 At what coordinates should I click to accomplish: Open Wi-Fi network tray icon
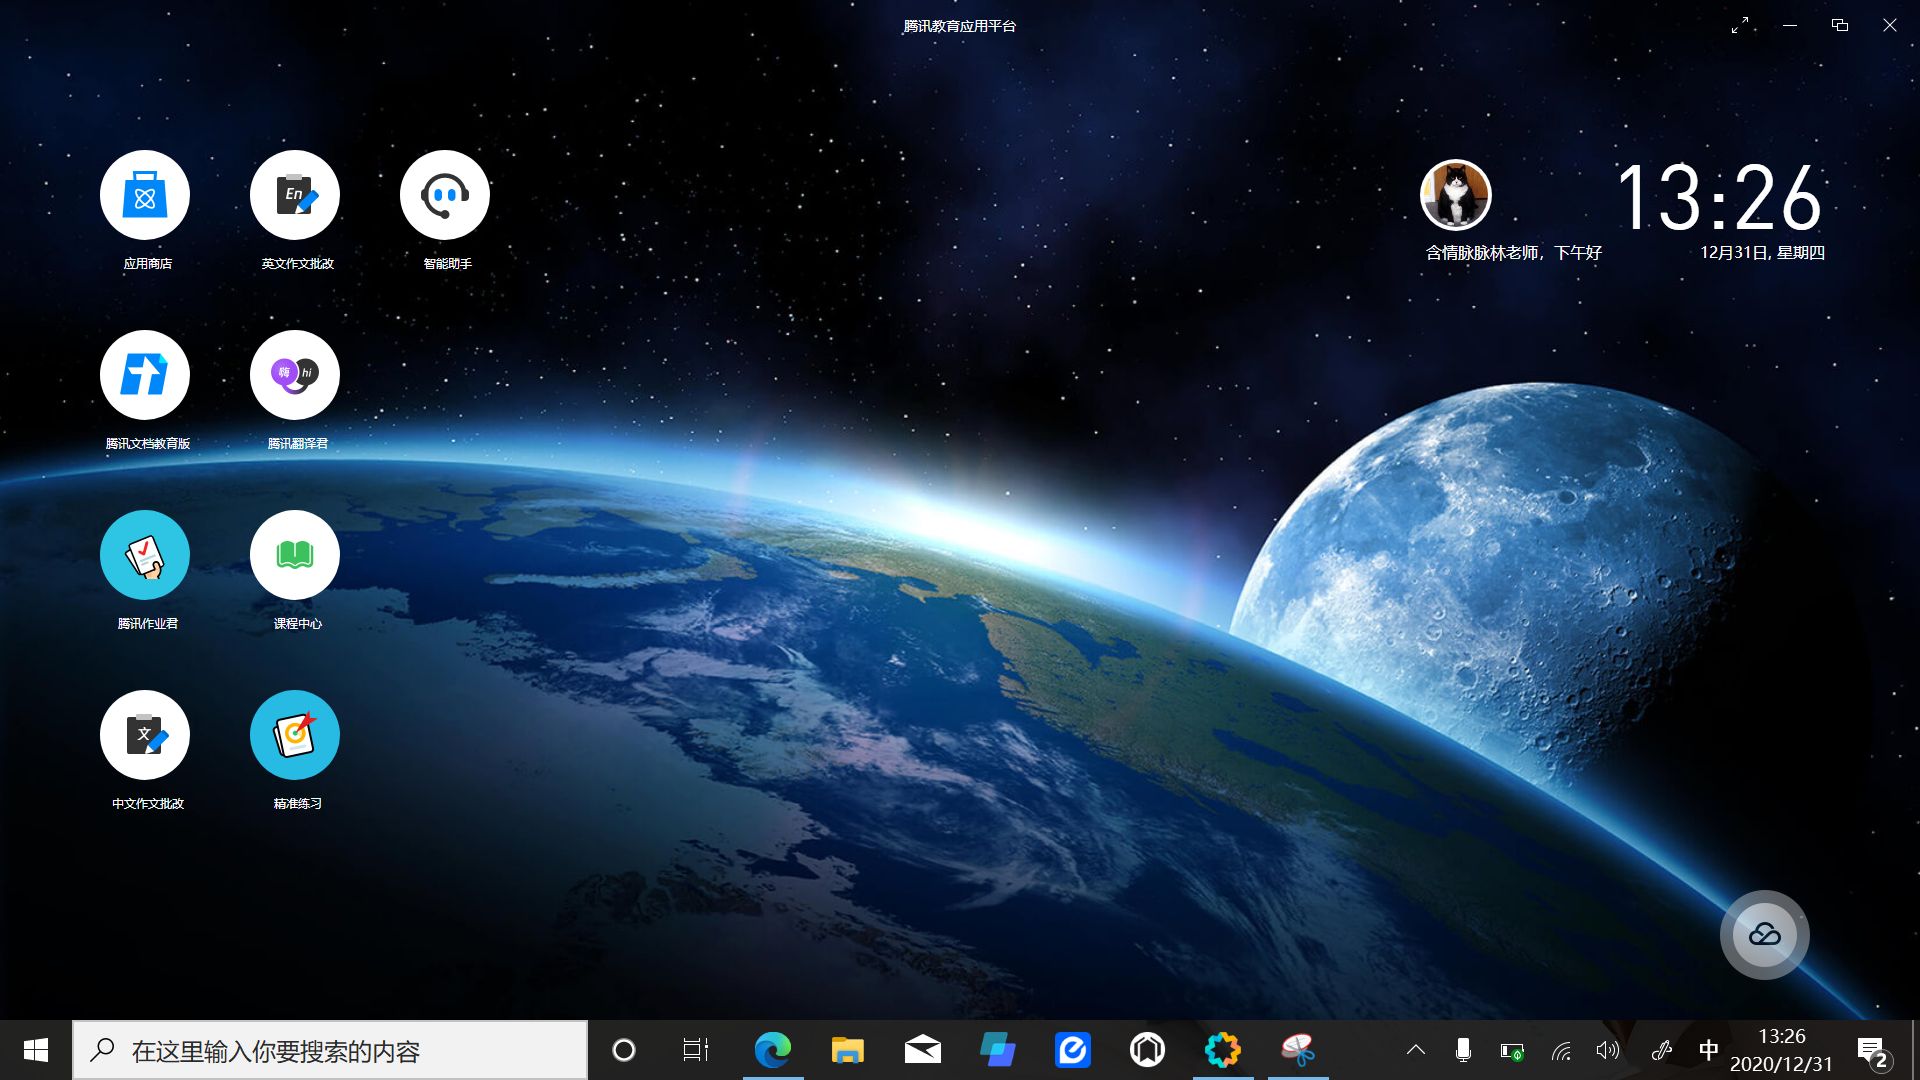pos(1561,1050)
